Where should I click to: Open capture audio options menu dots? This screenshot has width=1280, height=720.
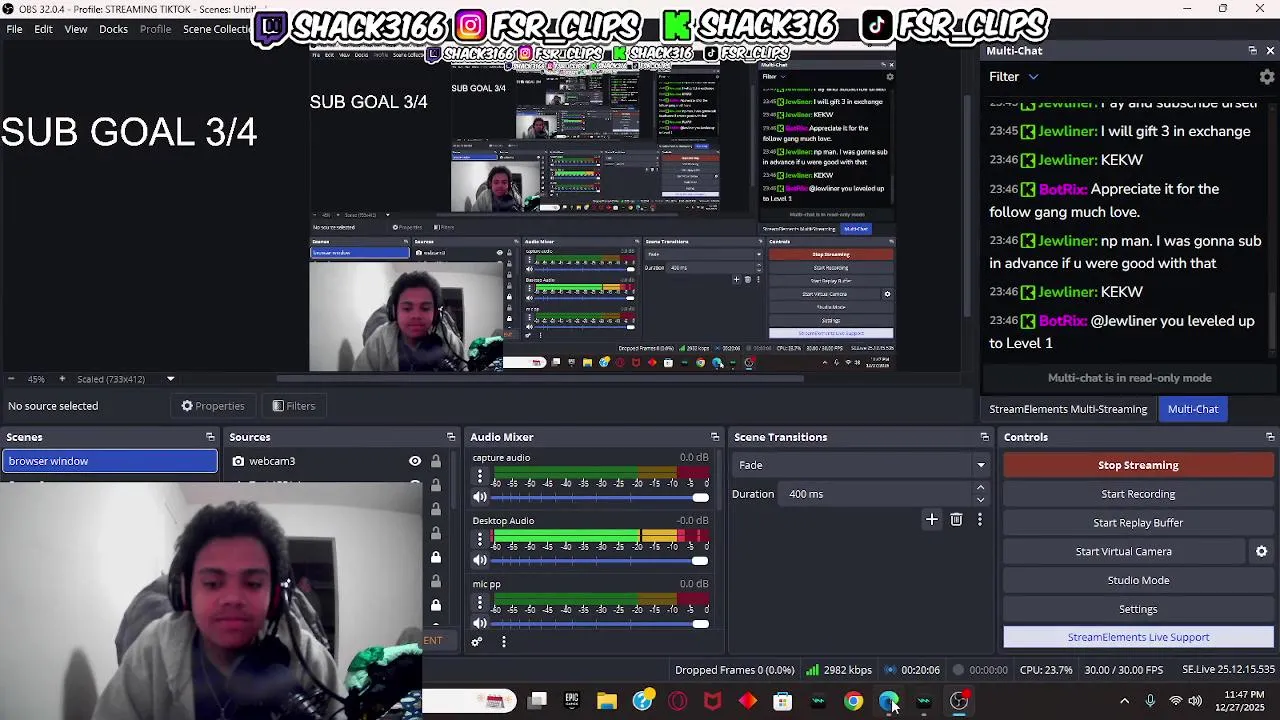[x=479, y=477]
